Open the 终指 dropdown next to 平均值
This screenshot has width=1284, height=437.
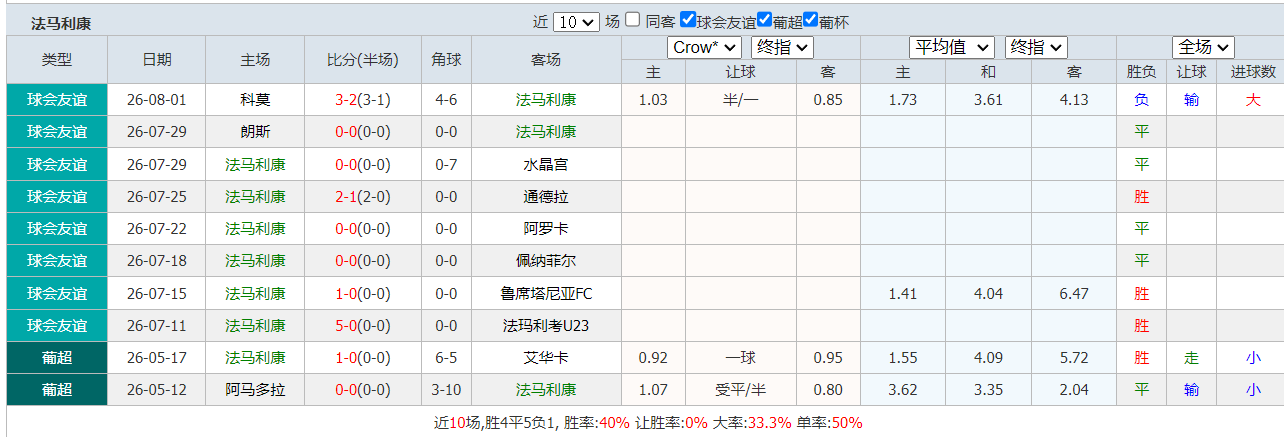(x=1037, y=47)
